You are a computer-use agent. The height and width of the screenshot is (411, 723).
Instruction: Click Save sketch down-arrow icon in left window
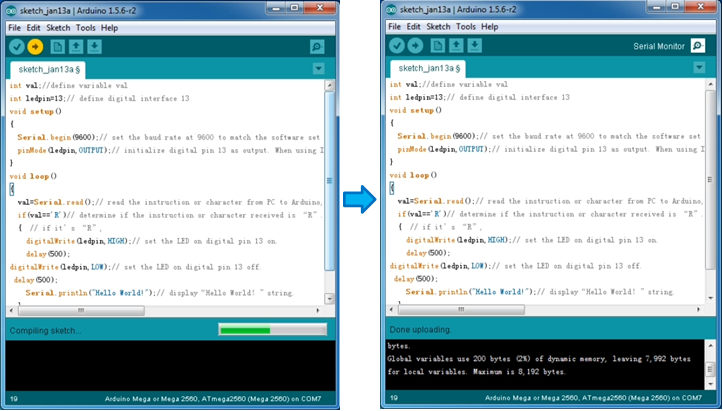pos(95,47)
